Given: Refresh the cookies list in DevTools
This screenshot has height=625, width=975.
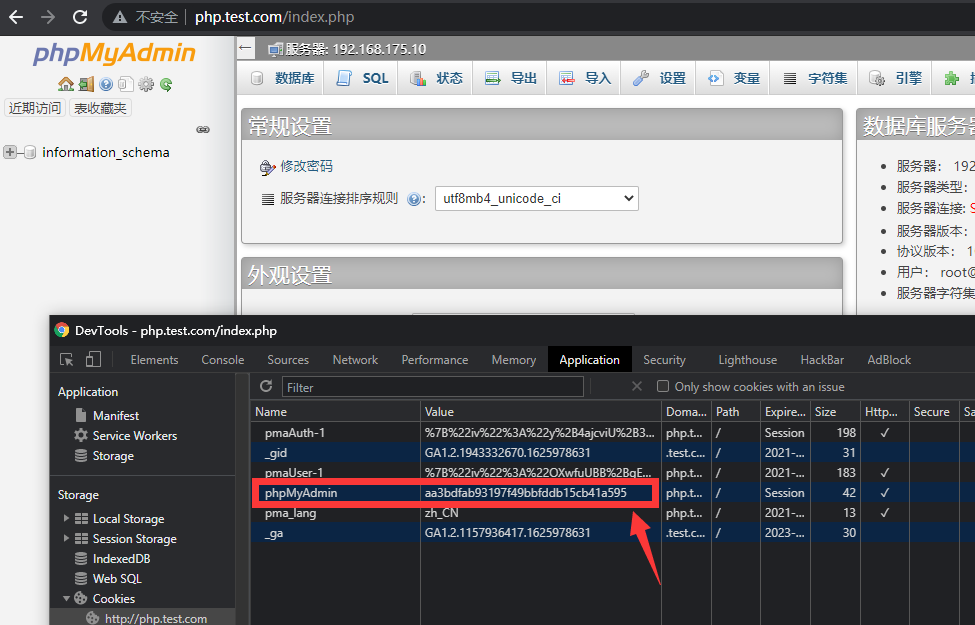Looking at the screenshot, I should point(266,386).
